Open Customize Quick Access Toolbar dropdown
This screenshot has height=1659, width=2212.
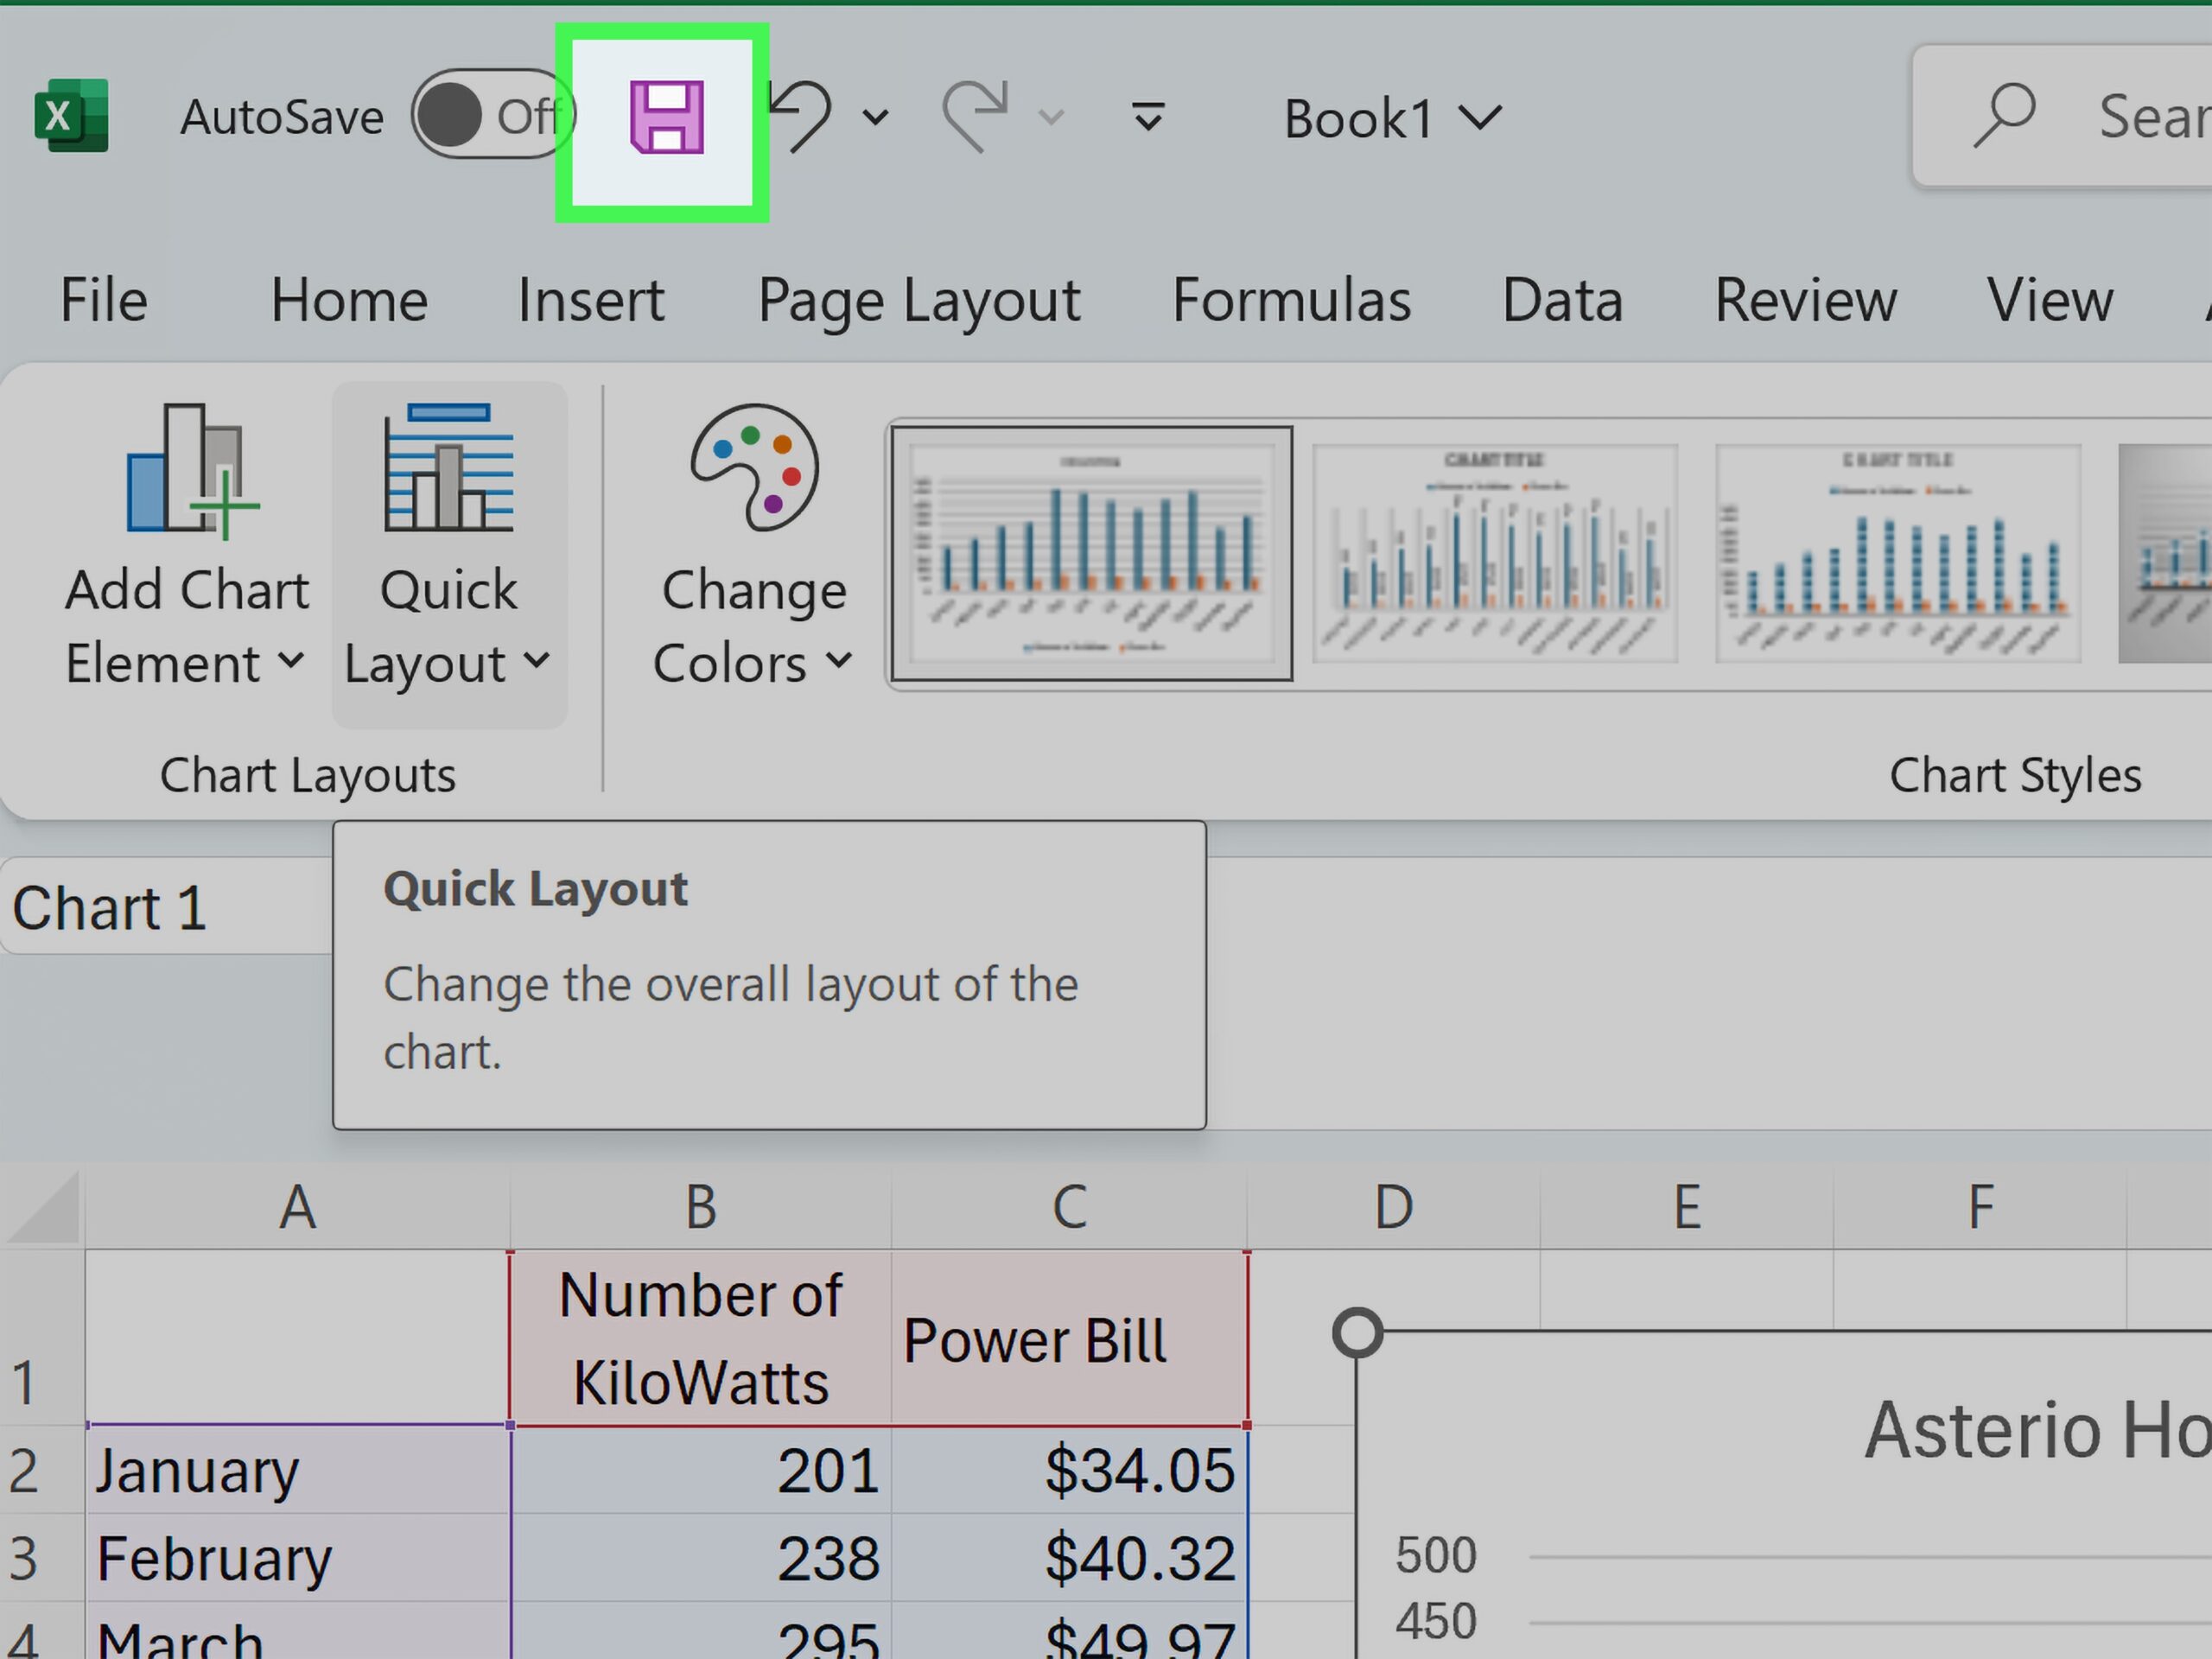pos(1147,117)
